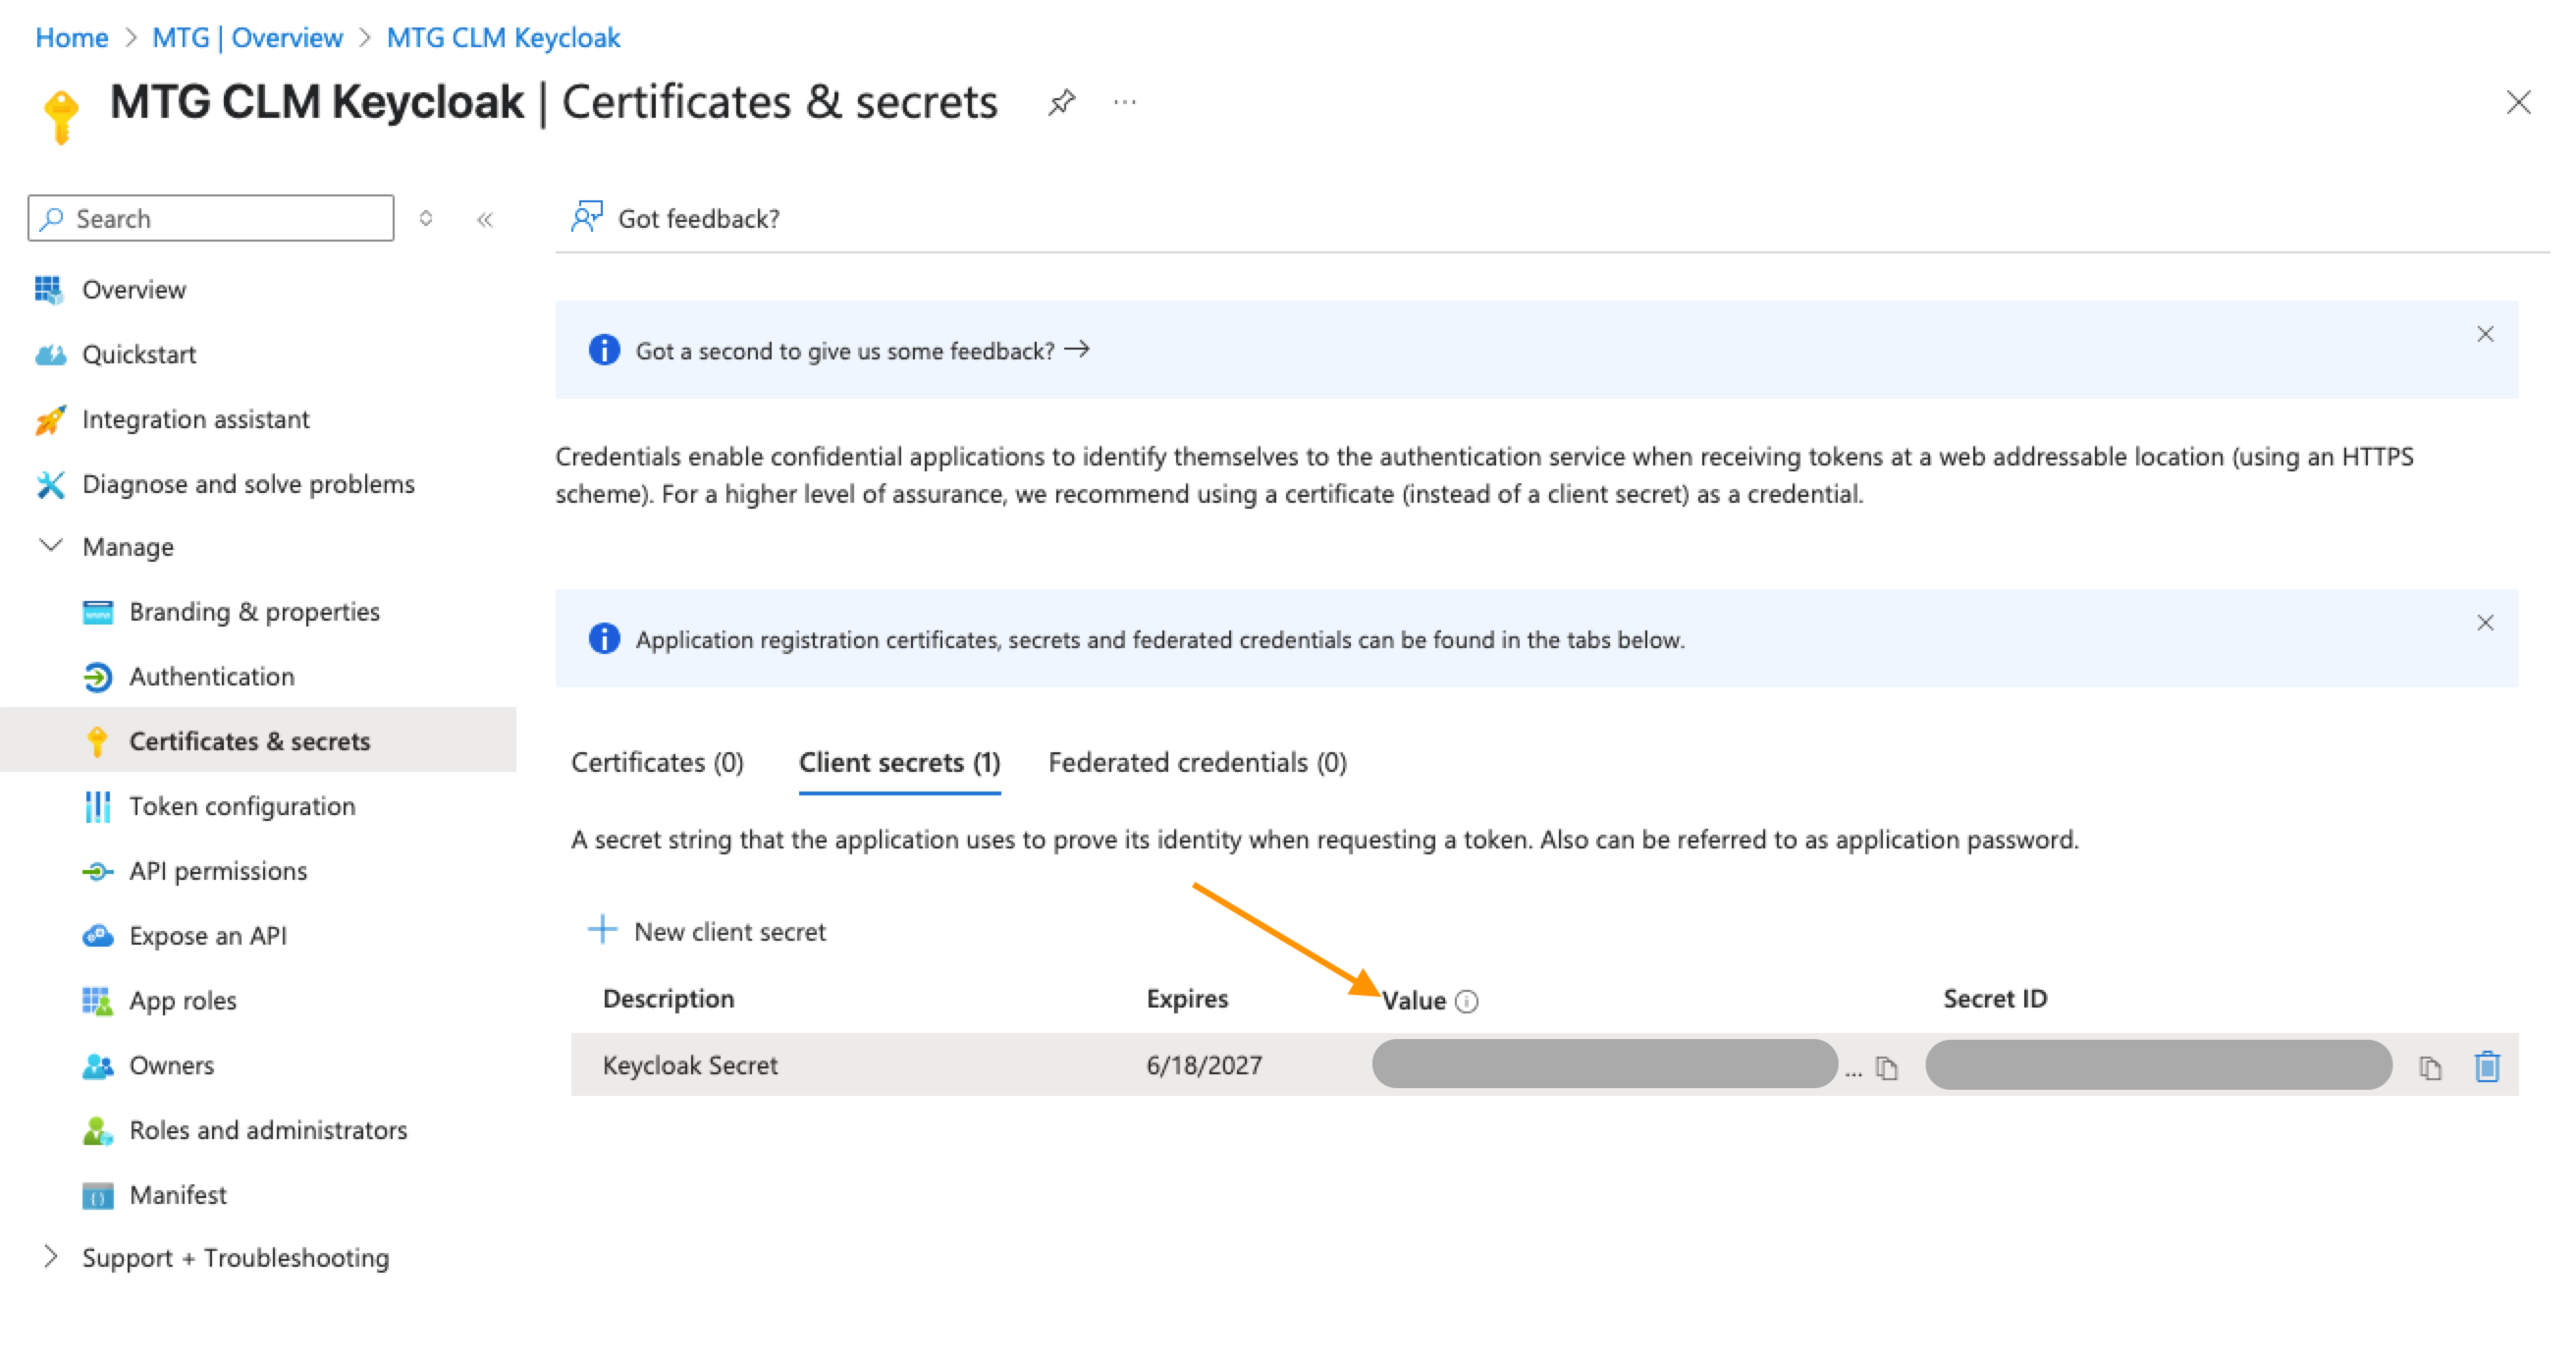Click the Value column info icon
This screenshot has width=2576, height=1363.
[x=1466, y=1001]
